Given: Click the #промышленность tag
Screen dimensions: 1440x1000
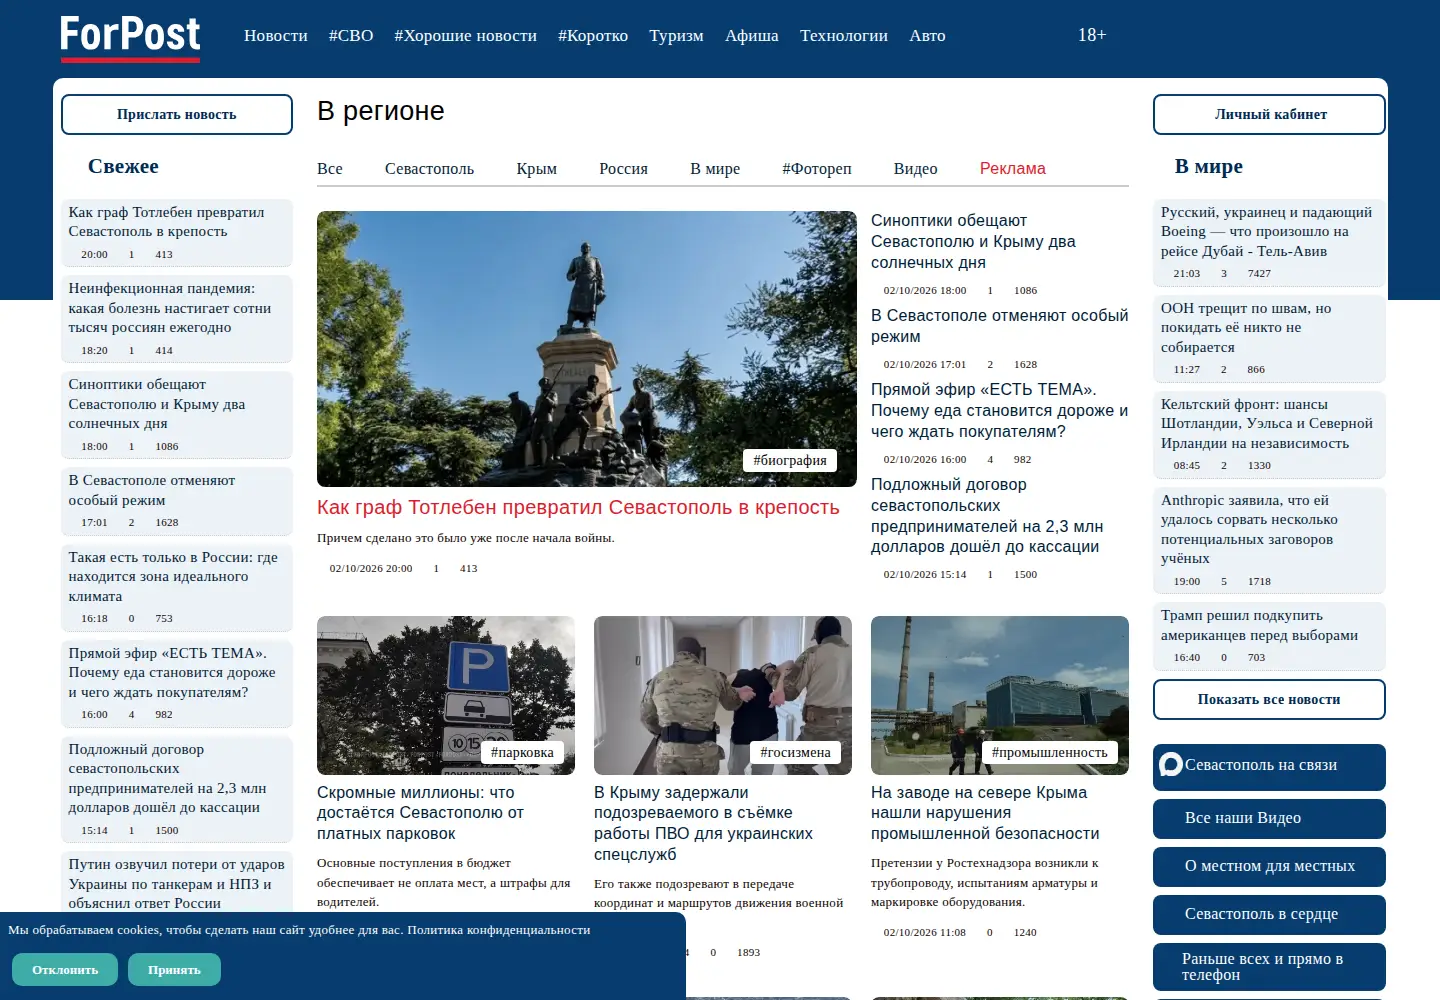Looking at the screenshot, I should (1050, 752).
